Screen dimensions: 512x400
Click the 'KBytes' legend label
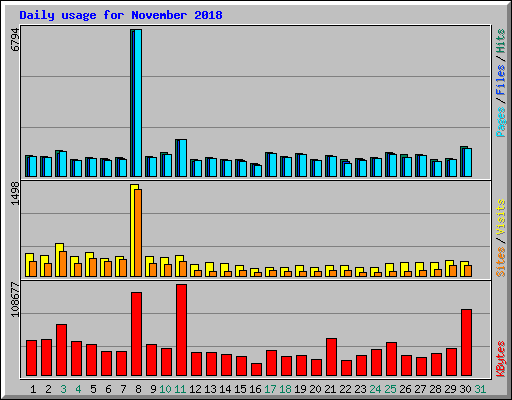tap(500, 359)
